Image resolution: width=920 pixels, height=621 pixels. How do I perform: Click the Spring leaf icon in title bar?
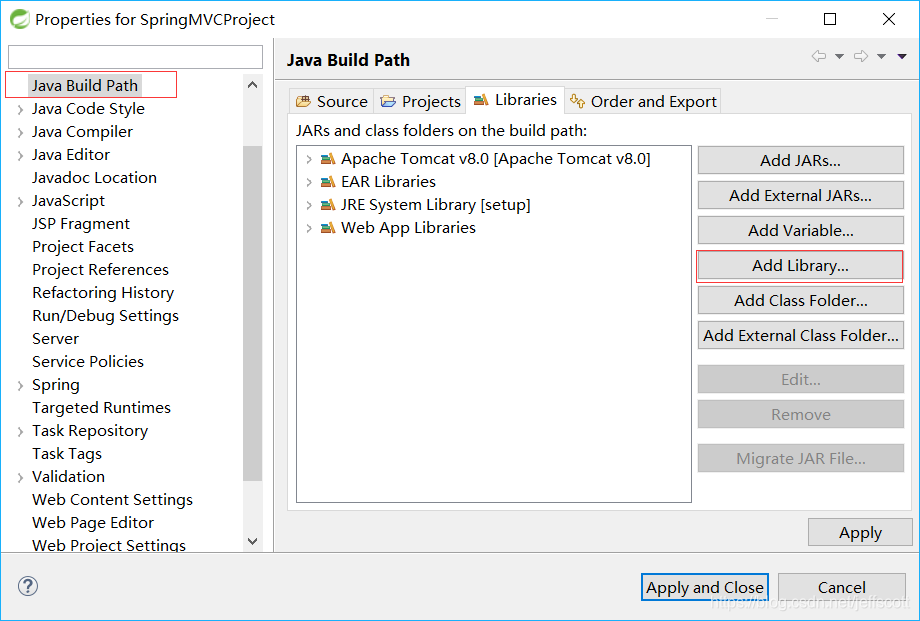tap(19, 19)
